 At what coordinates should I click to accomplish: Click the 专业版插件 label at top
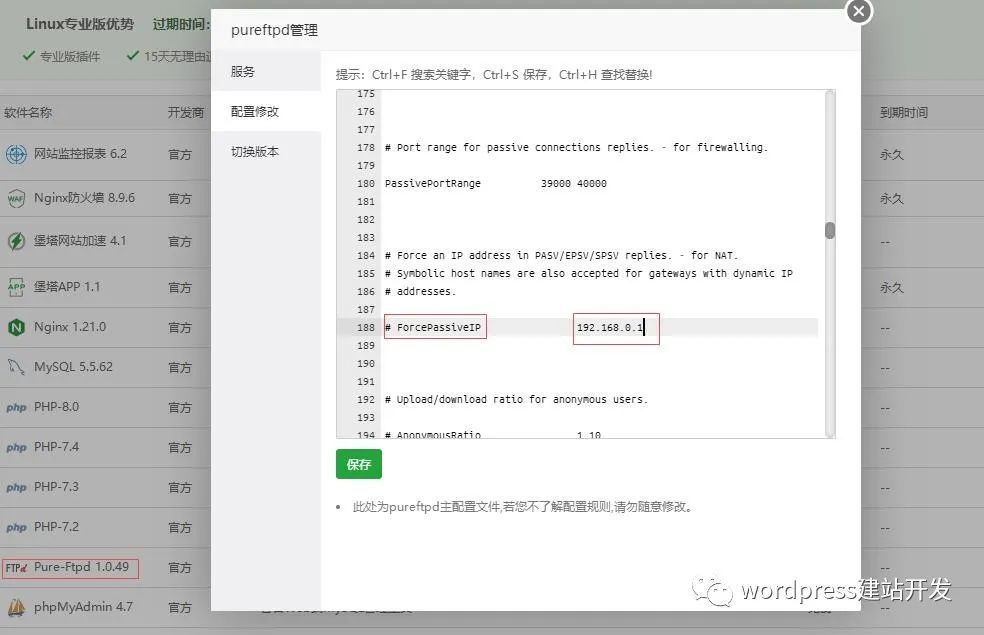coord(70,56)
